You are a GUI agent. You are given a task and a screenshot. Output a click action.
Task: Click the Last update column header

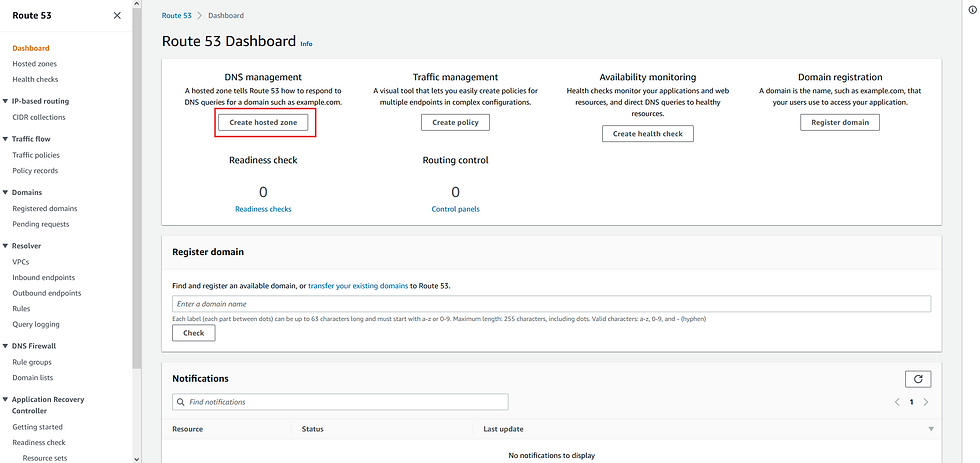(503, 429)
